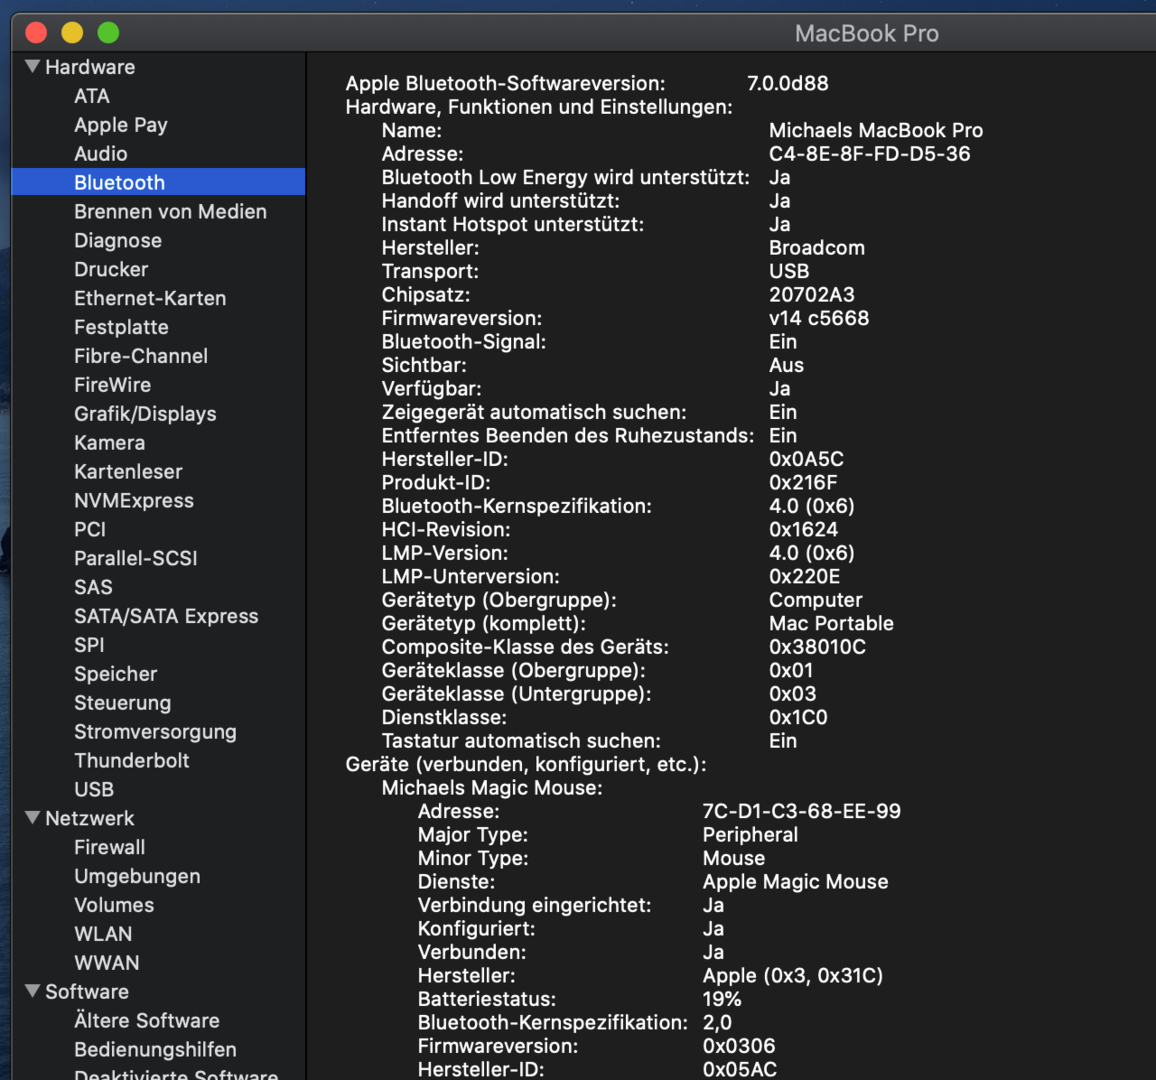
Task: Collapse the Netzwerk section triangle
Action: pos(33,818)
